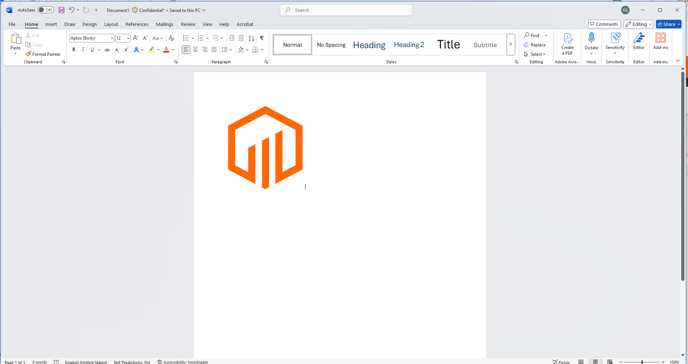Open the Select dropdown in Editing
Image resolution: width=688 pixels, height=364 pixels.
tap(535, 54)
